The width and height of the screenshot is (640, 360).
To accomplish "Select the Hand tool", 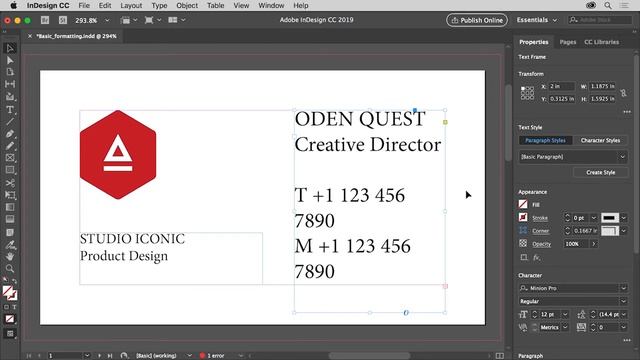I will (x=10, y=256).
